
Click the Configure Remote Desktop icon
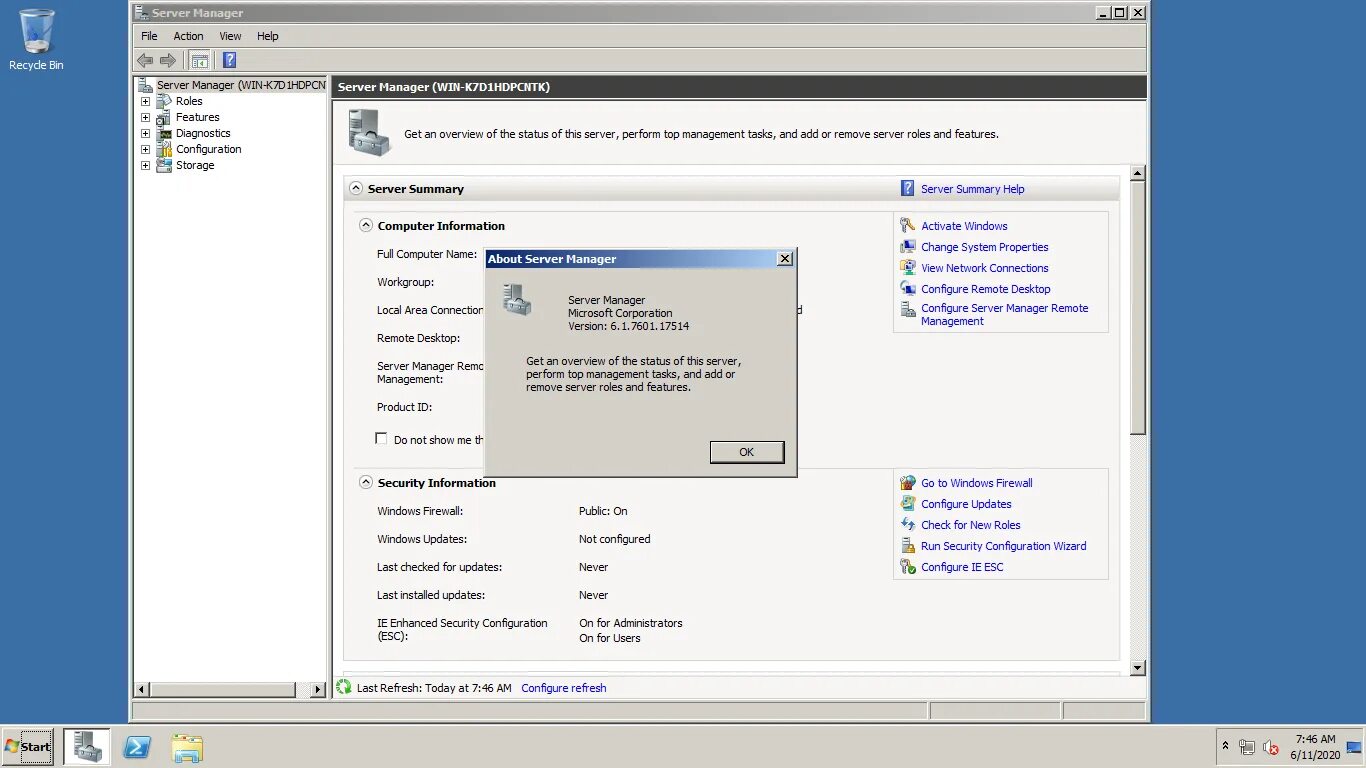tap(907, 289)
